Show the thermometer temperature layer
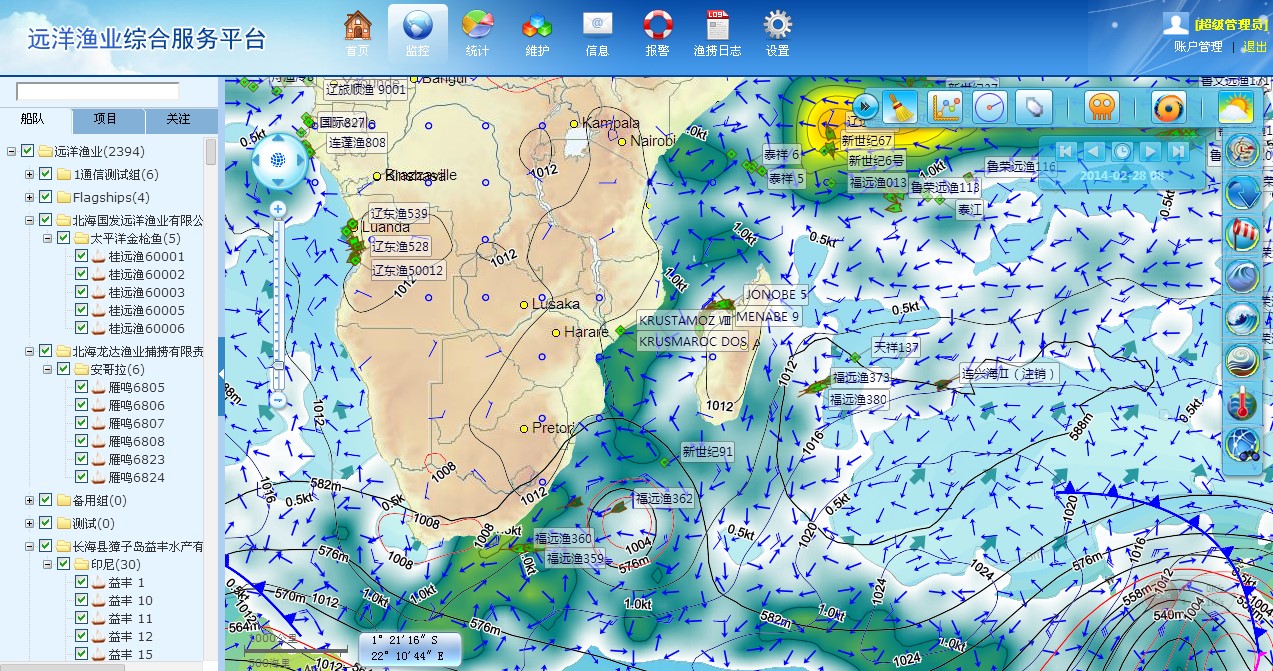 (1243, 402)
